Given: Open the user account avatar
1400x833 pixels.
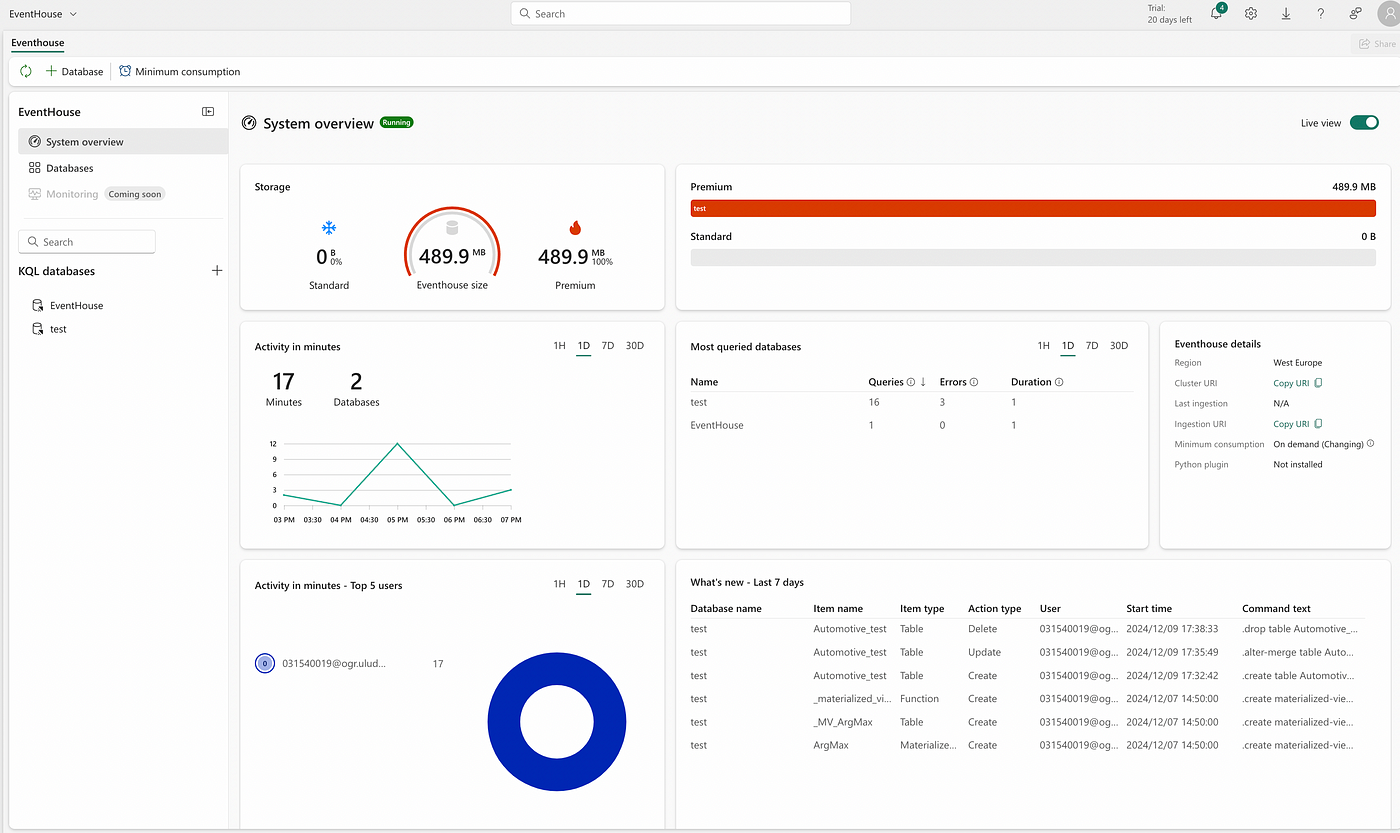Looking at the screenshot, I should (1388, 14).
